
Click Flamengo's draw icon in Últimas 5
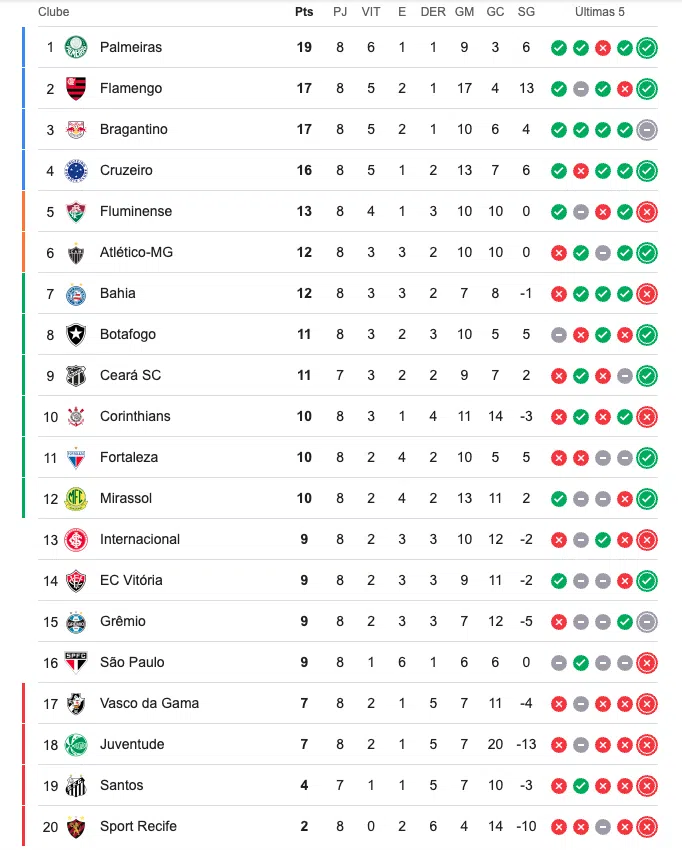(580, 88)
